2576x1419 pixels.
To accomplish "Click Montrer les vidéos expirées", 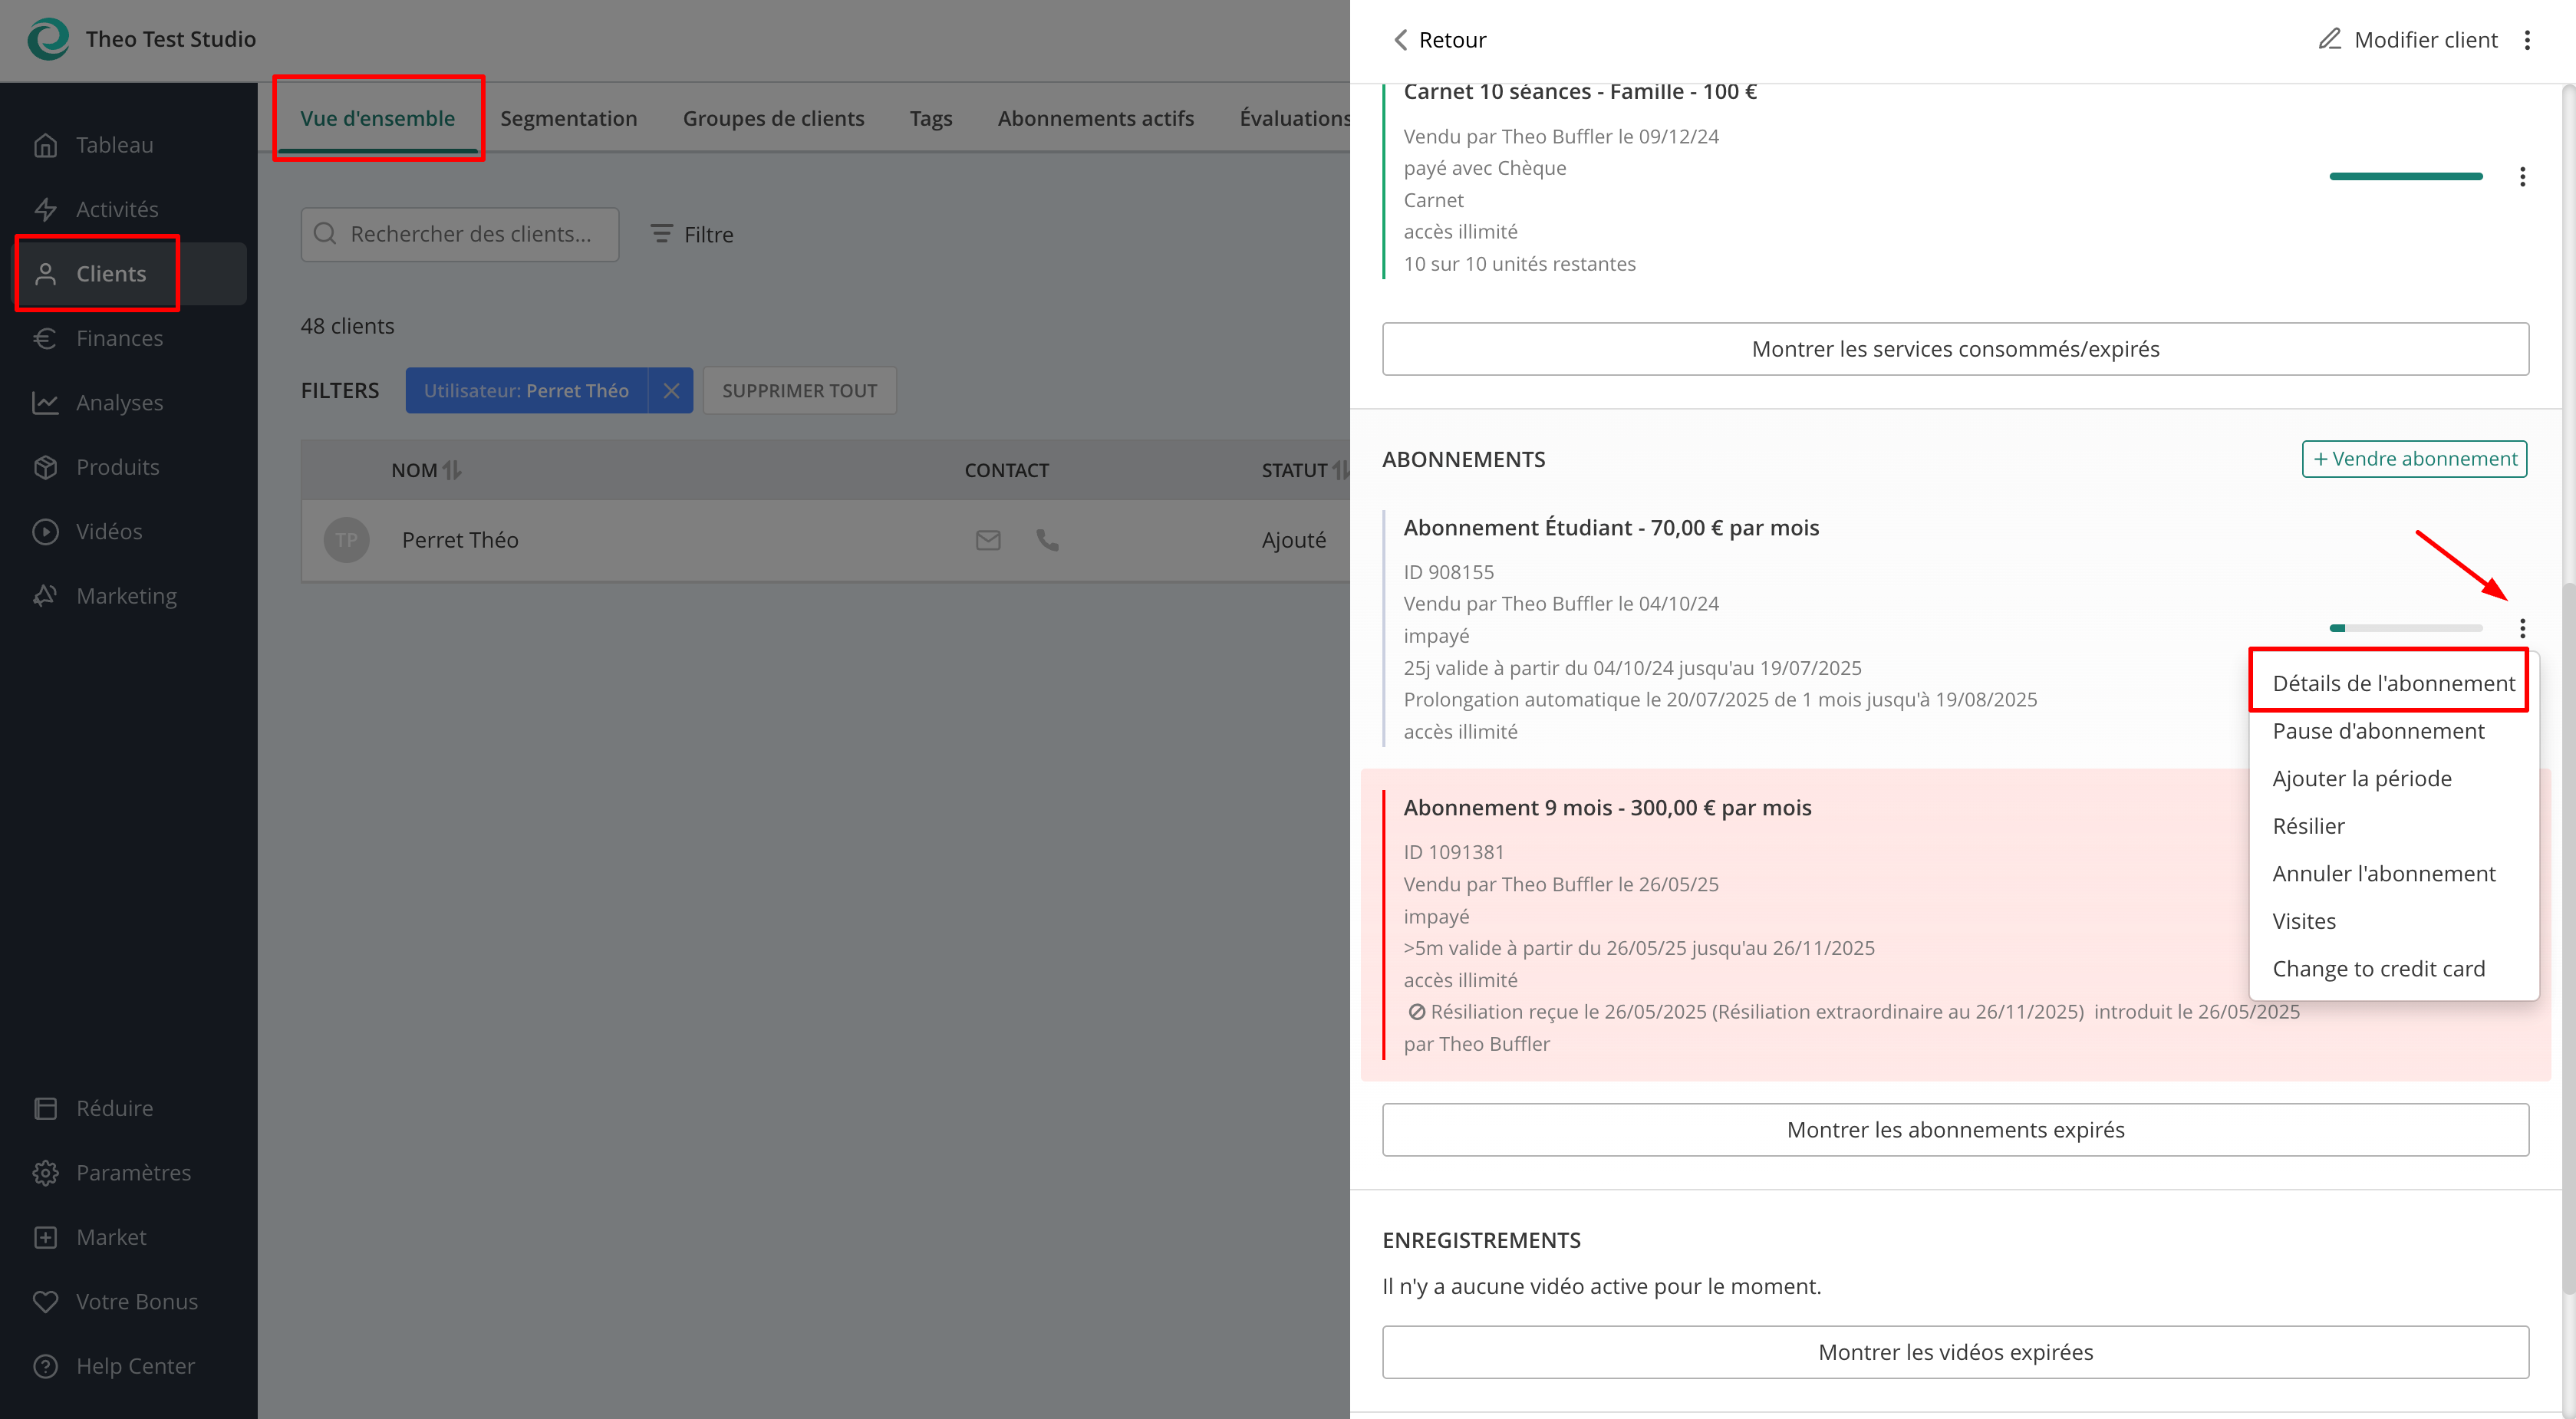I will tap(1955, 1352).
